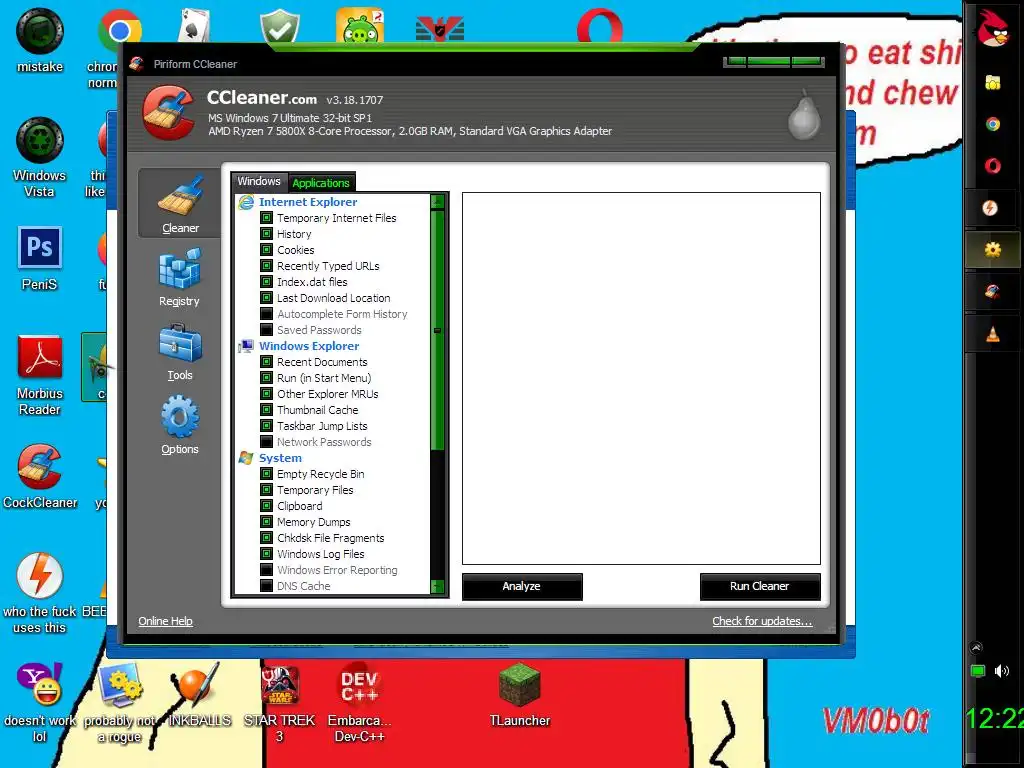
Task: Click the CCleaner logo in header
Action: coord(168,113)
